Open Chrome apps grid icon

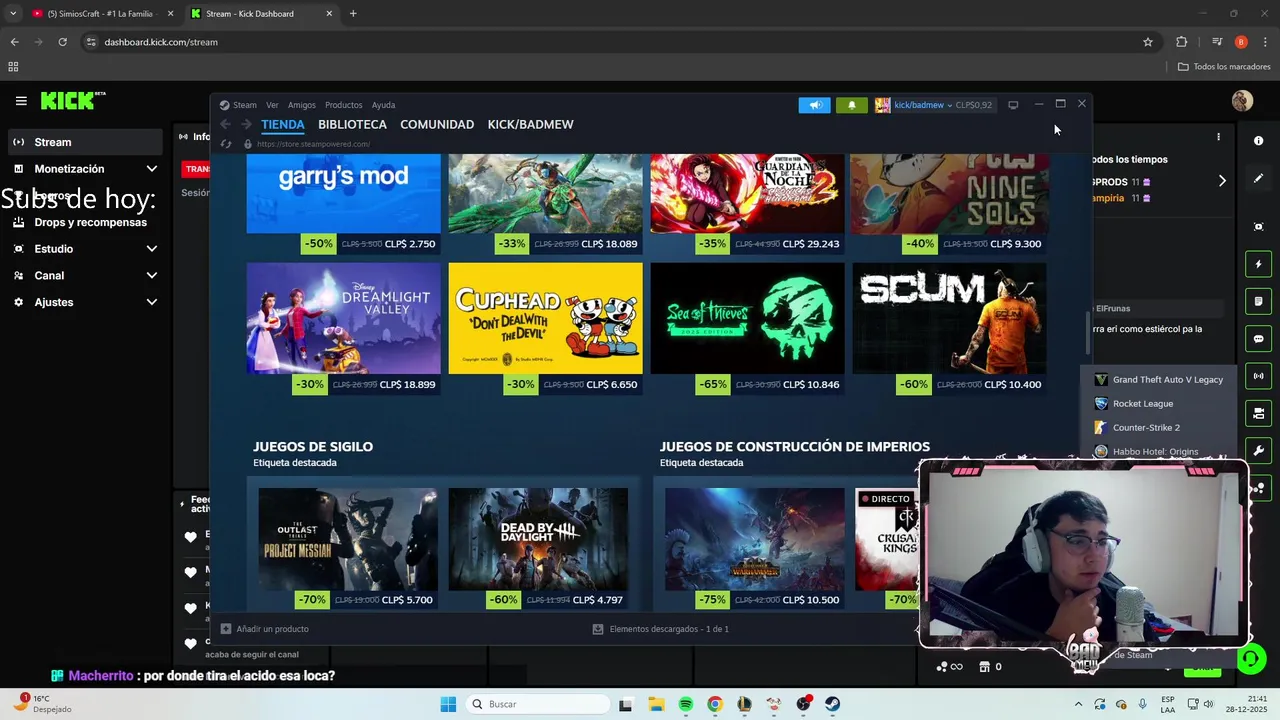[13, 67]
